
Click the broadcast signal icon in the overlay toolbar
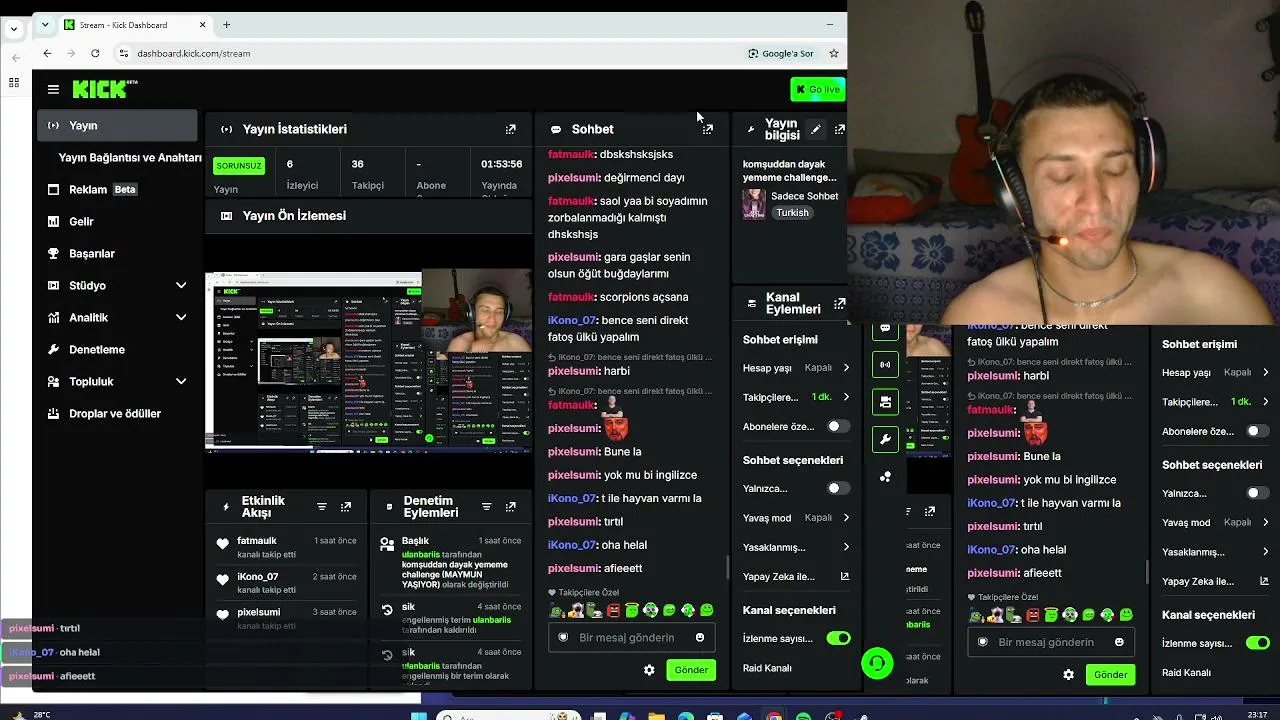[x=885, y=365]
